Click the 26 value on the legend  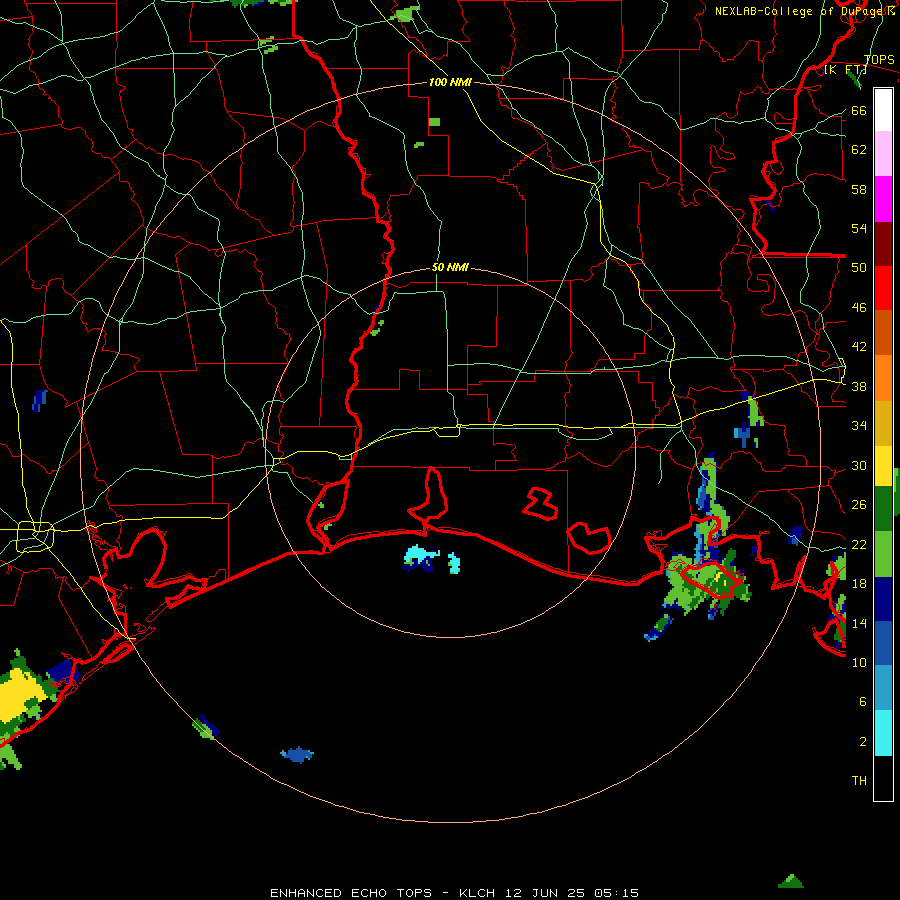tap(859, 505)
